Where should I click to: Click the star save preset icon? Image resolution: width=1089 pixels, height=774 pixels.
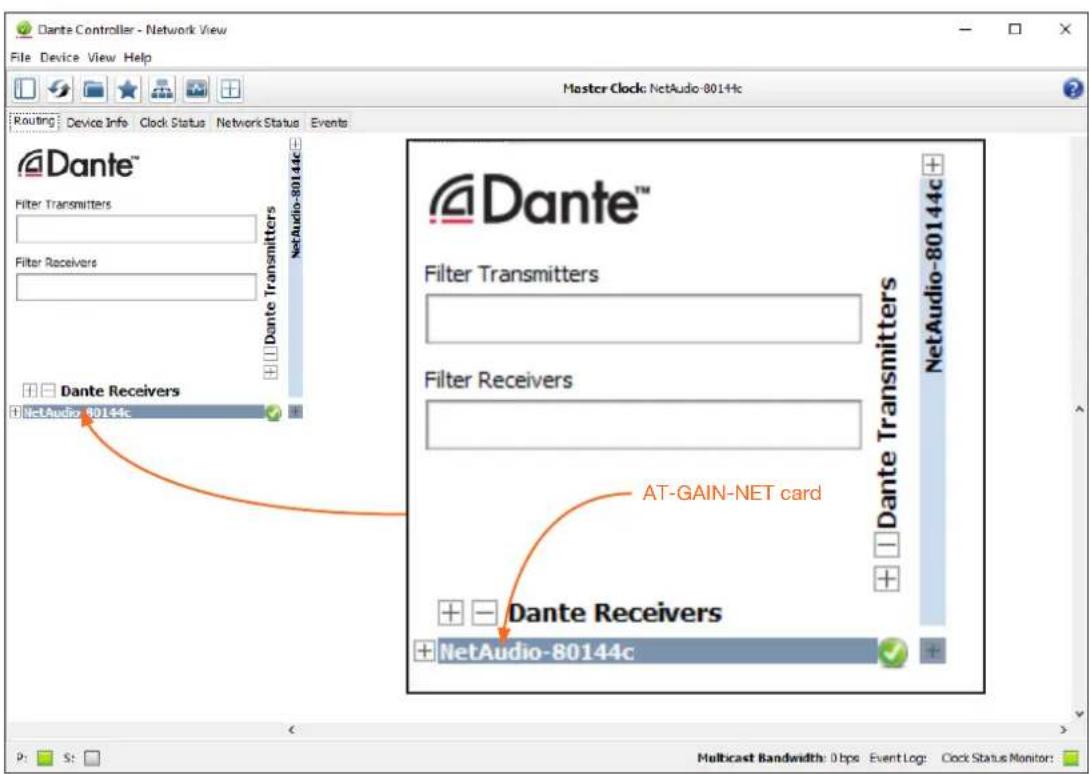[x=127, y=89]
